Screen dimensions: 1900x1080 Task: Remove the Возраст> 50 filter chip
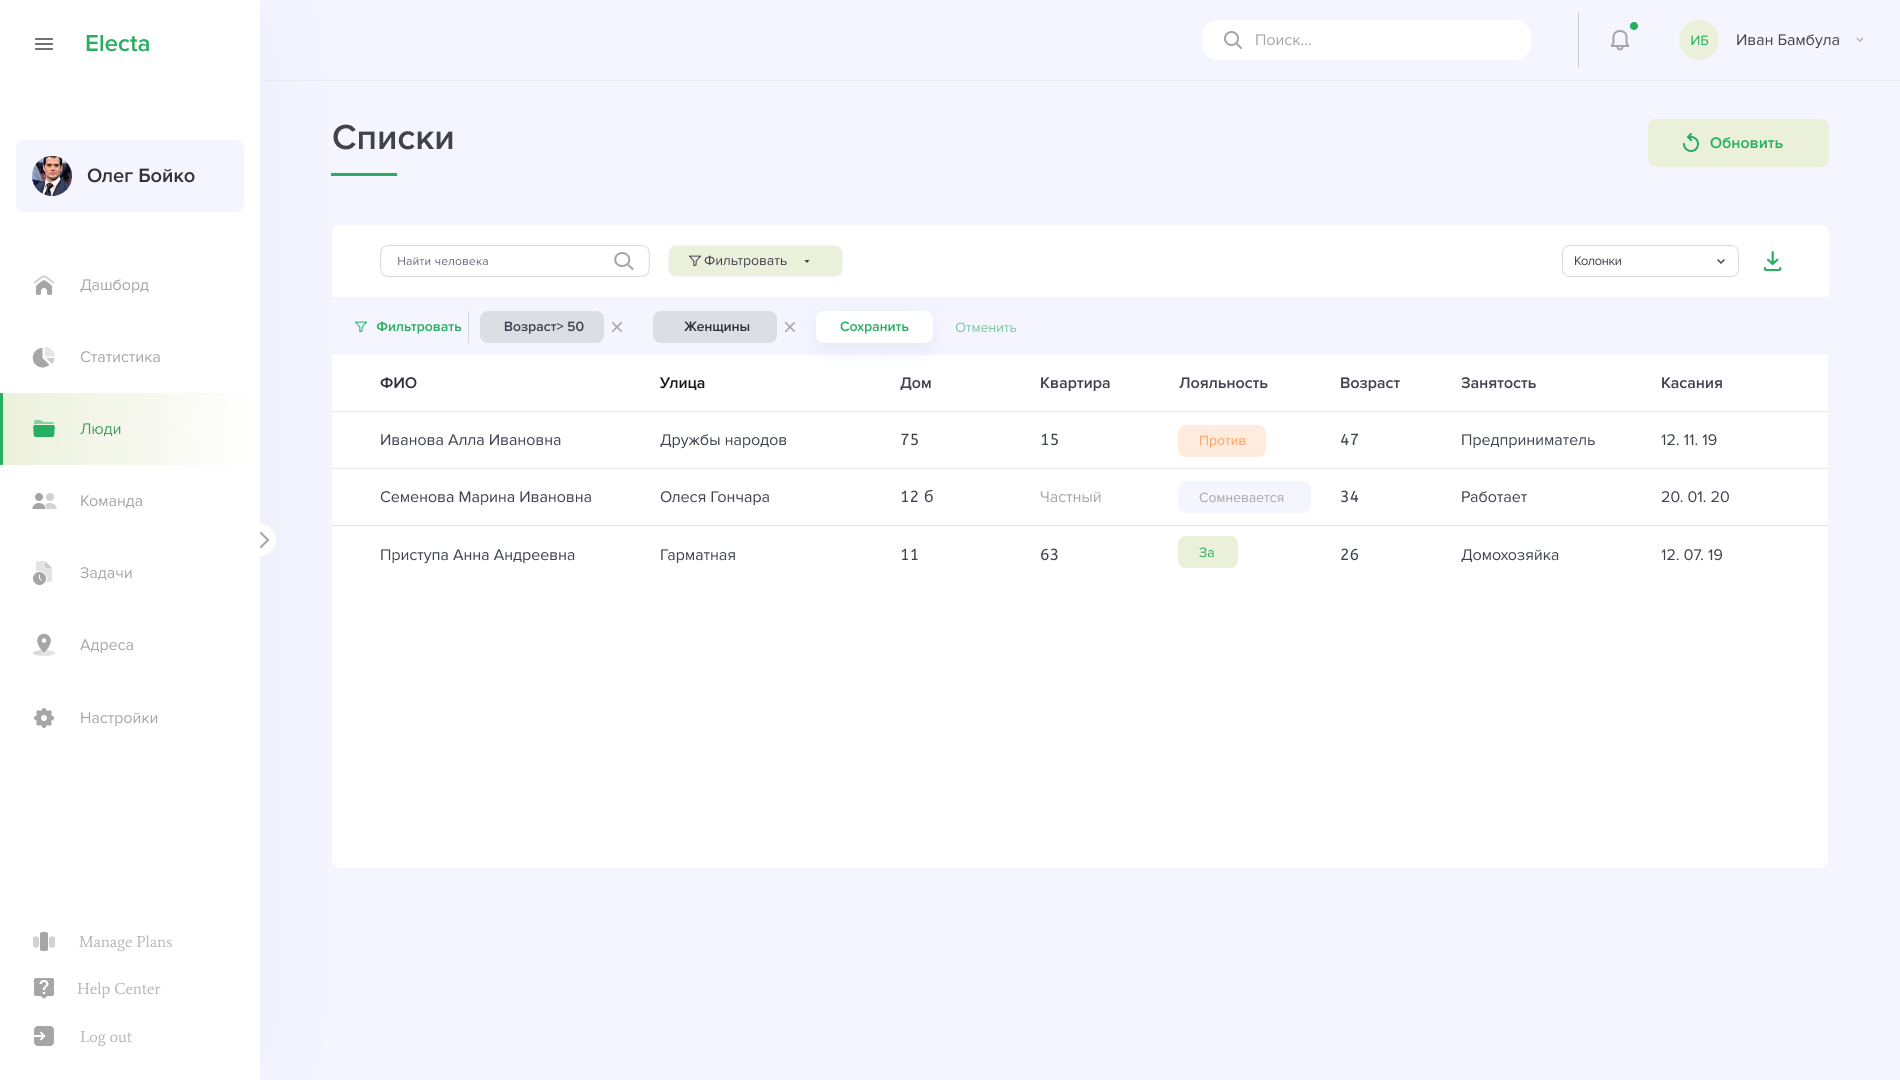[x=617, y=327]
